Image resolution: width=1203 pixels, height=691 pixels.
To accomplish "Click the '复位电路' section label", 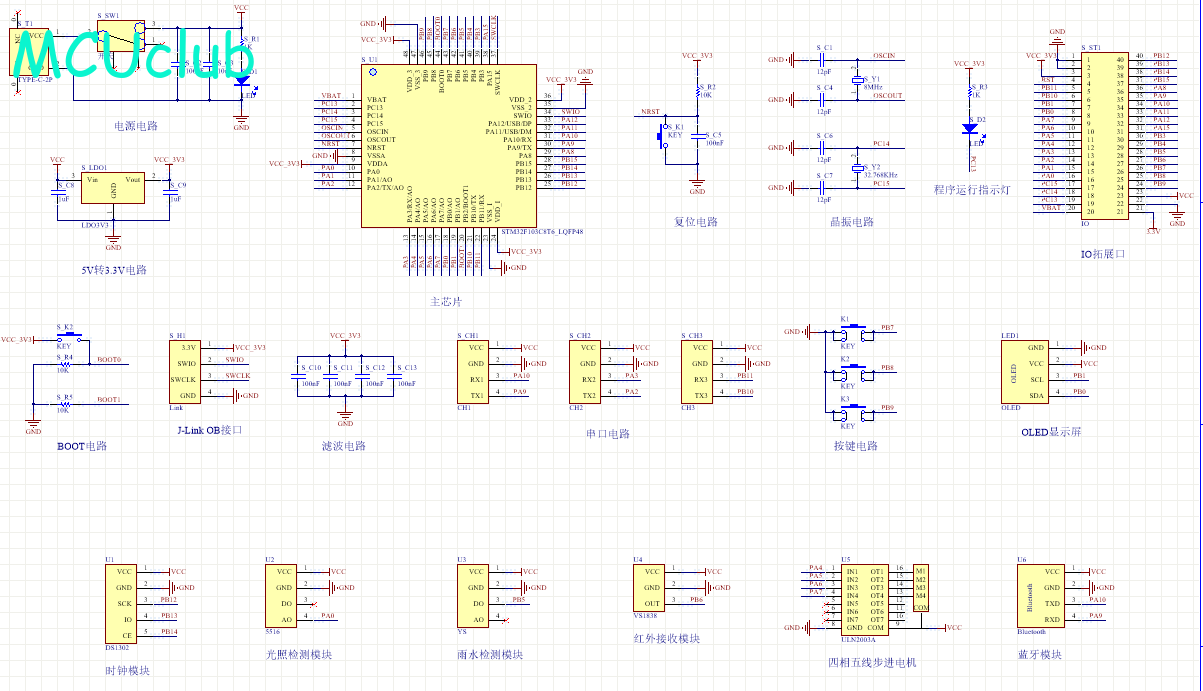I will pos(696,222).
